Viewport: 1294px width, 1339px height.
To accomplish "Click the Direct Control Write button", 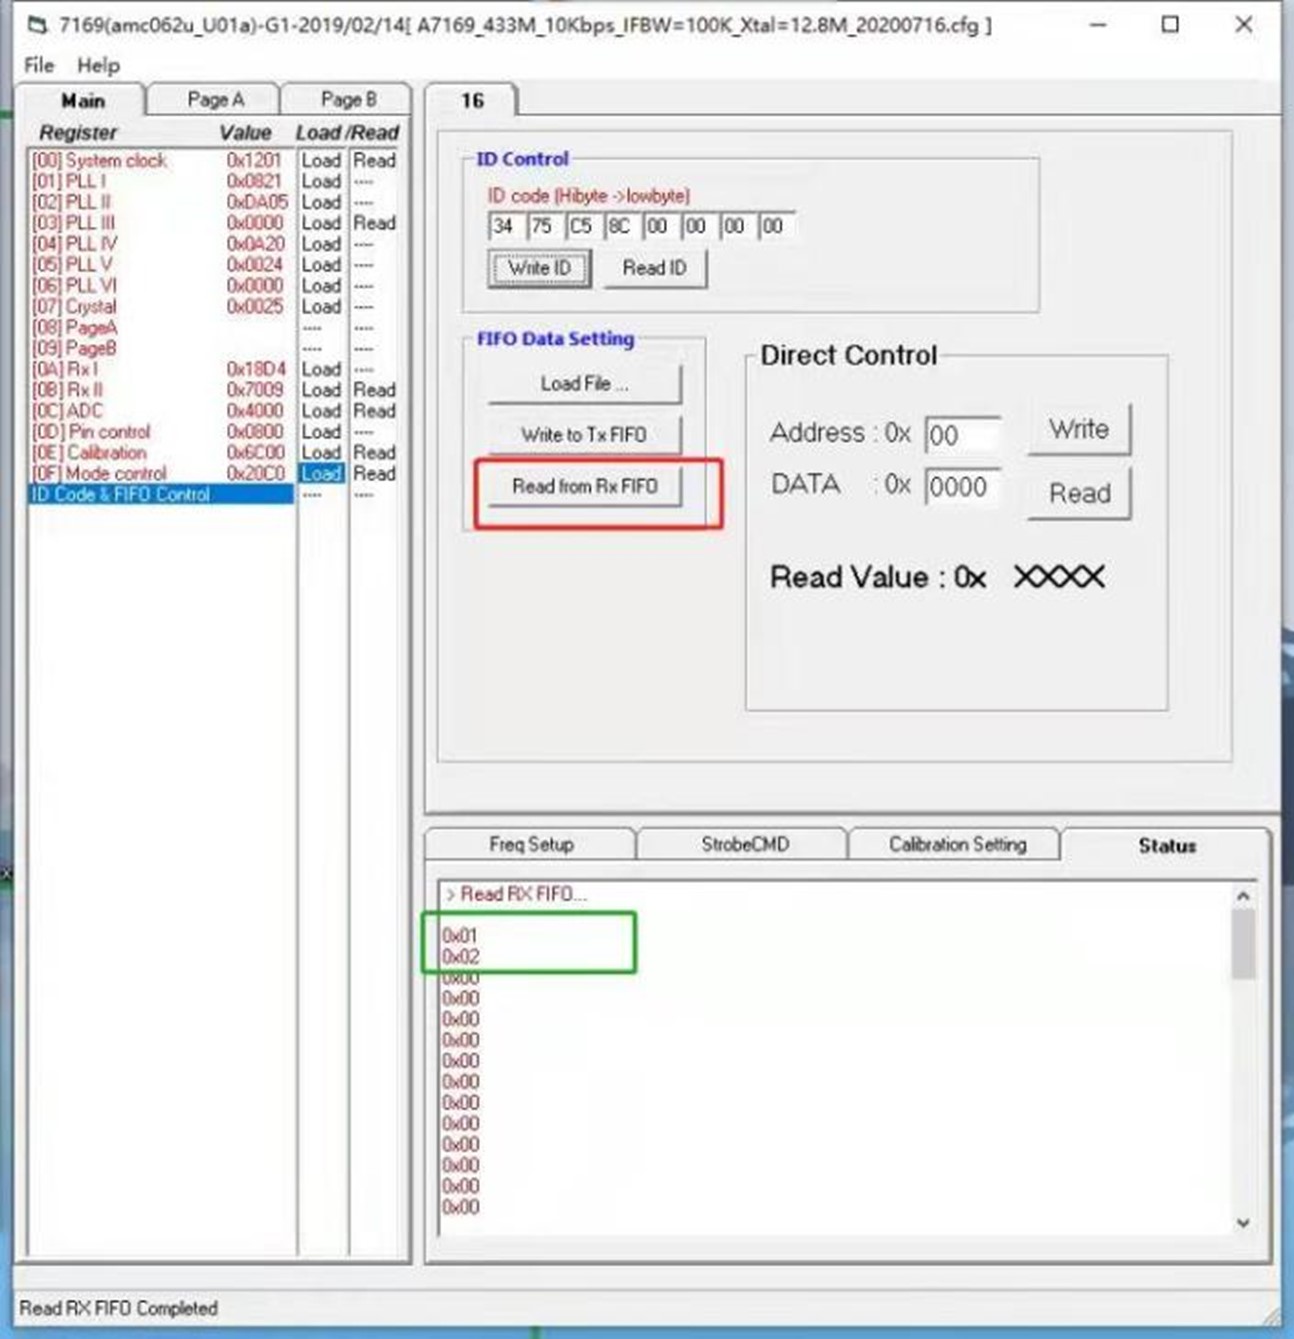I will click(1079, 430).
